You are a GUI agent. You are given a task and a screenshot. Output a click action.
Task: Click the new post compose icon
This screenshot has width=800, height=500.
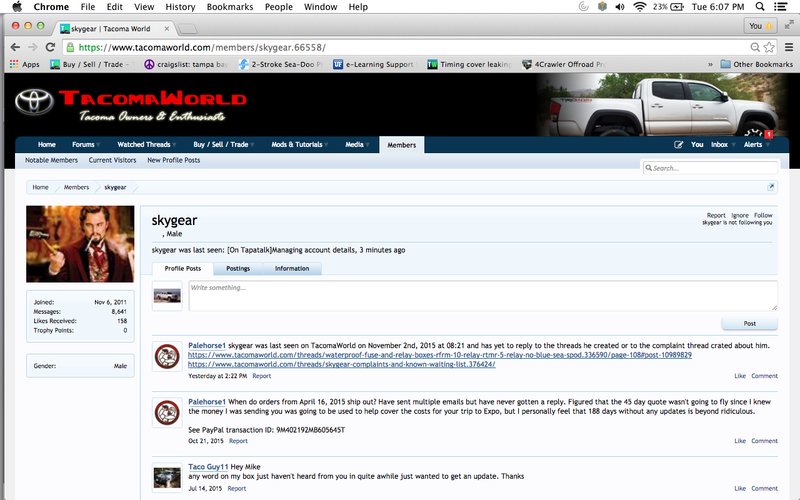tap(678, 145)
